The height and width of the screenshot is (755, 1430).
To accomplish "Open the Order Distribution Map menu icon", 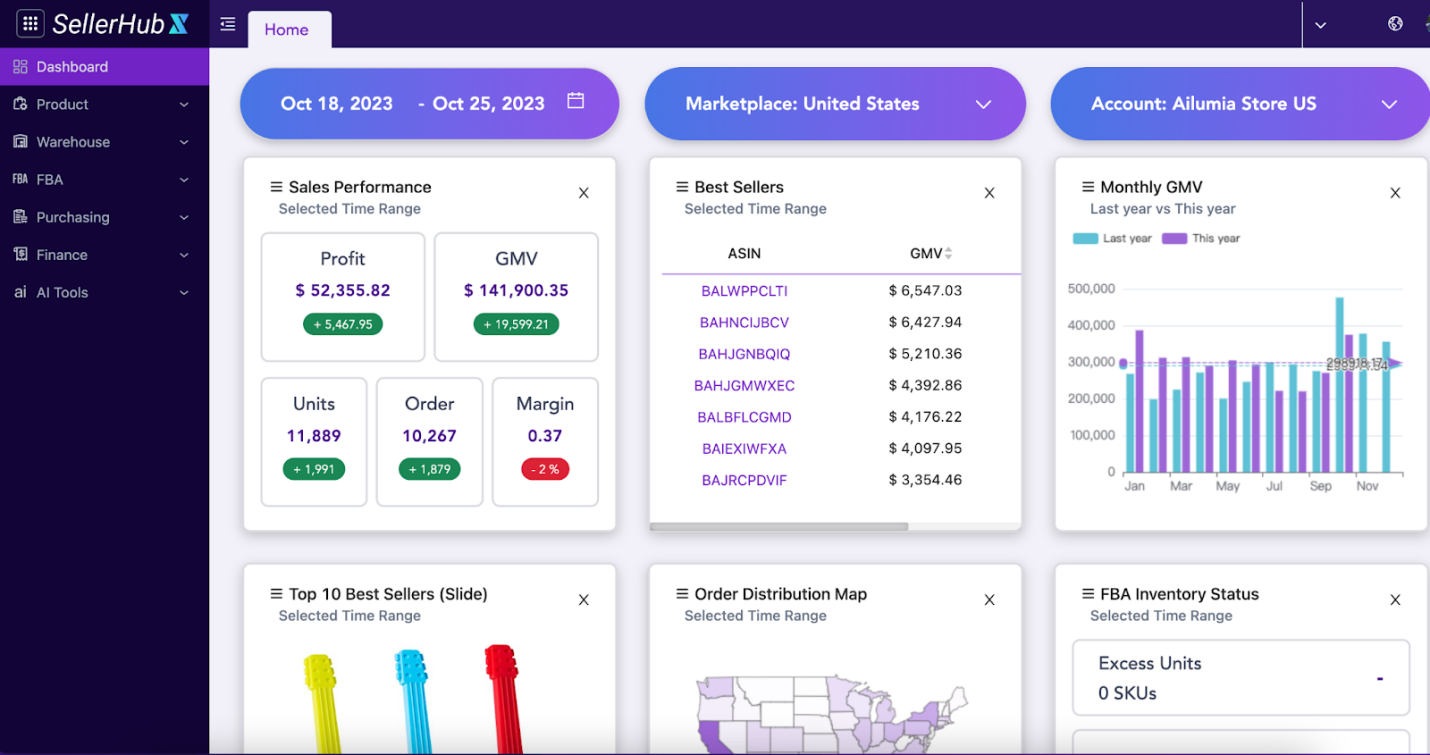I will click(682, 594).
